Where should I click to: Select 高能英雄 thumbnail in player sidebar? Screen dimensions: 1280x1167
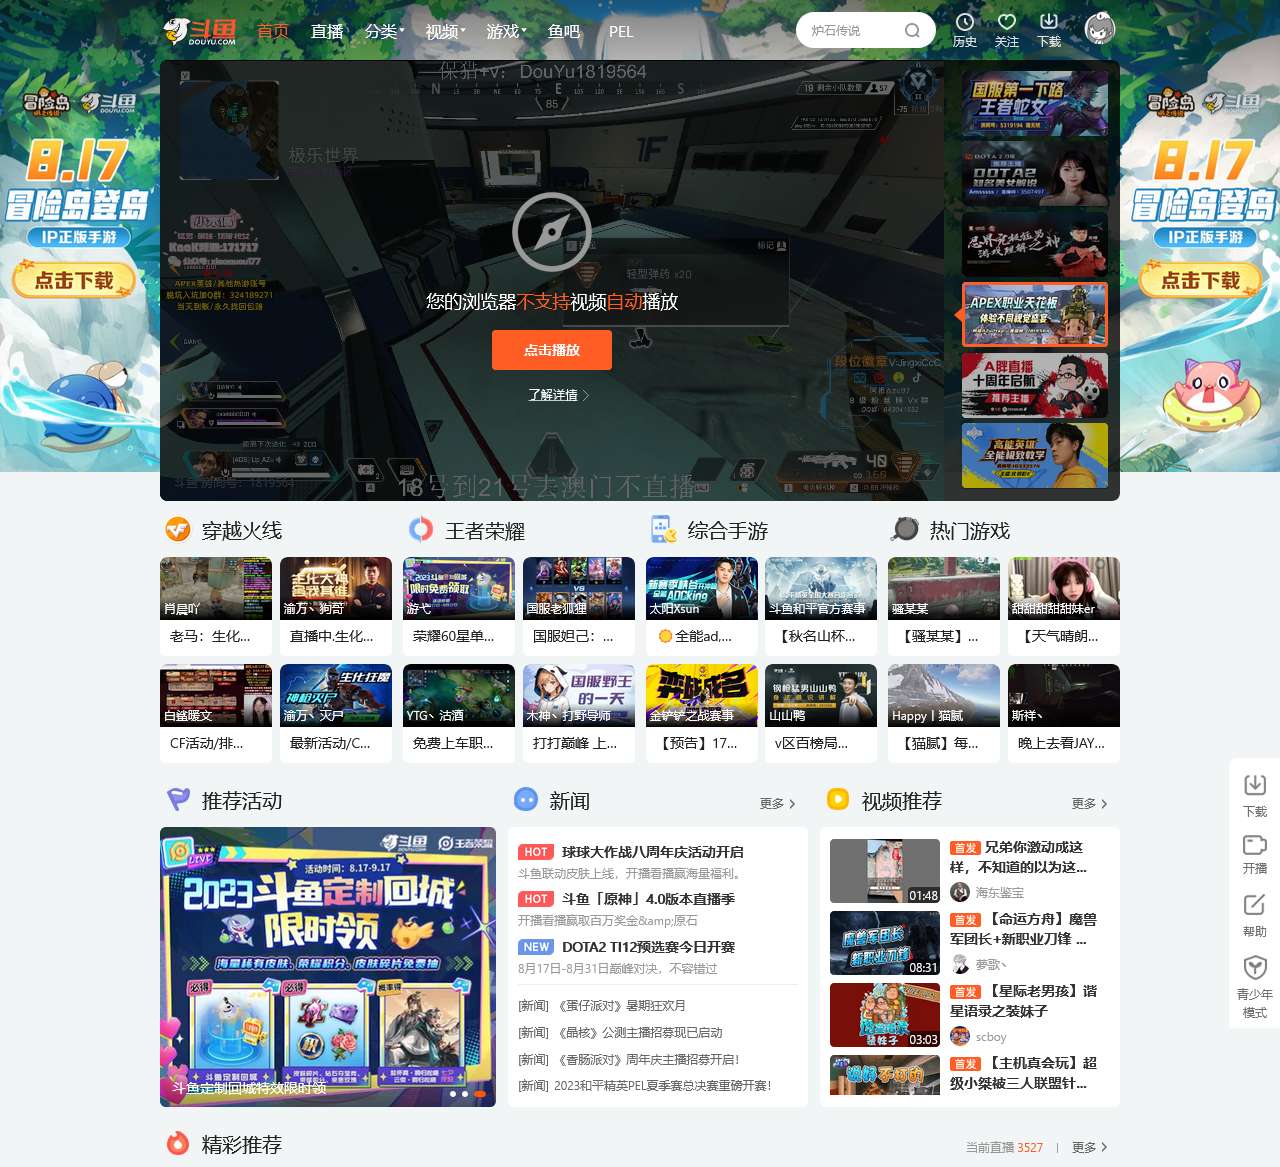[x=1035, y=455]
